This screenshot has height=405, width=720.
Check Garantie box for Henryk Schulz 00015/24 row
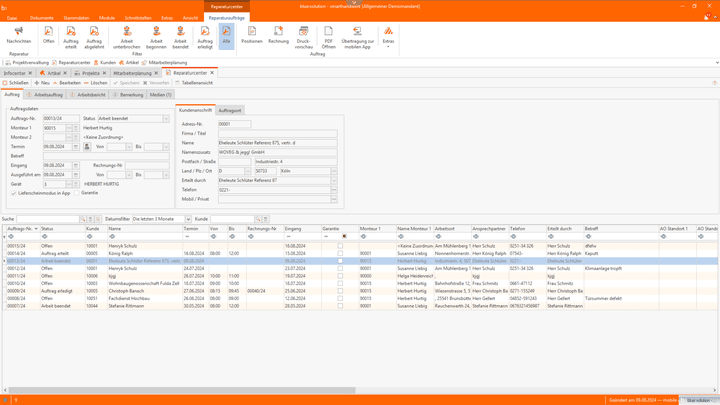tap(340, 245)
